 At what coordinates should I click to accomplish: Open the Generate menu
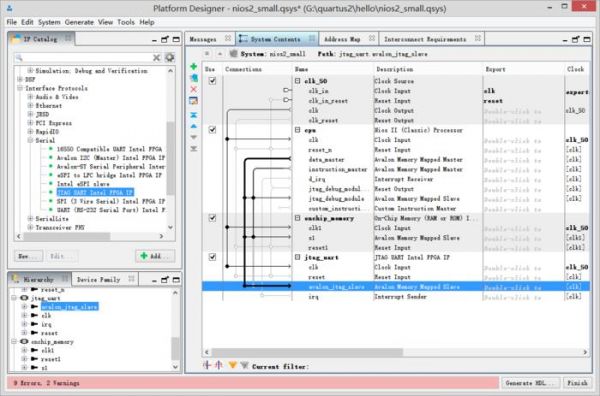(x=79, y=22)
